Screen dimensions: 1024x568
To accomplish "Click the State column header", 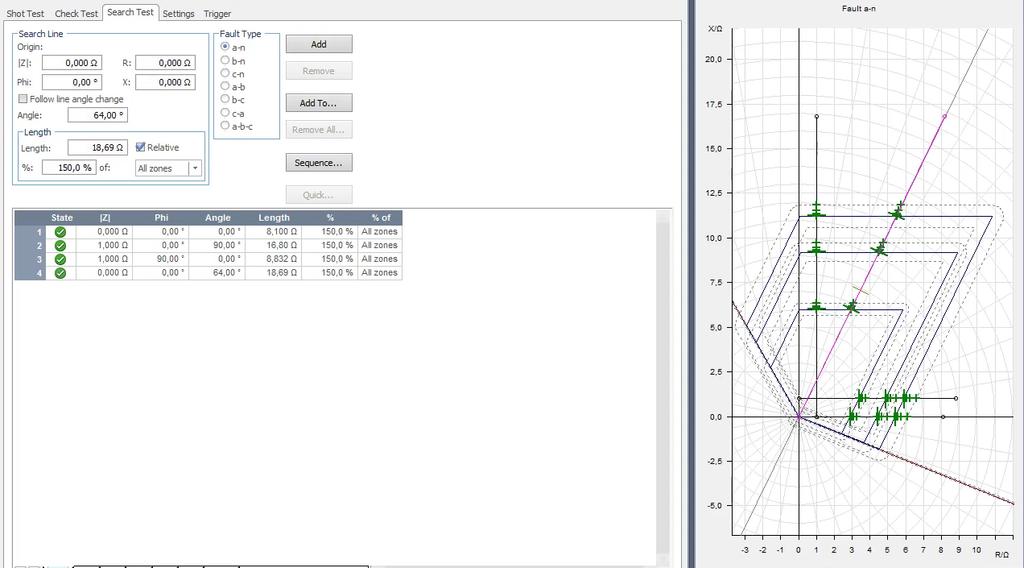I will [62, 218].
